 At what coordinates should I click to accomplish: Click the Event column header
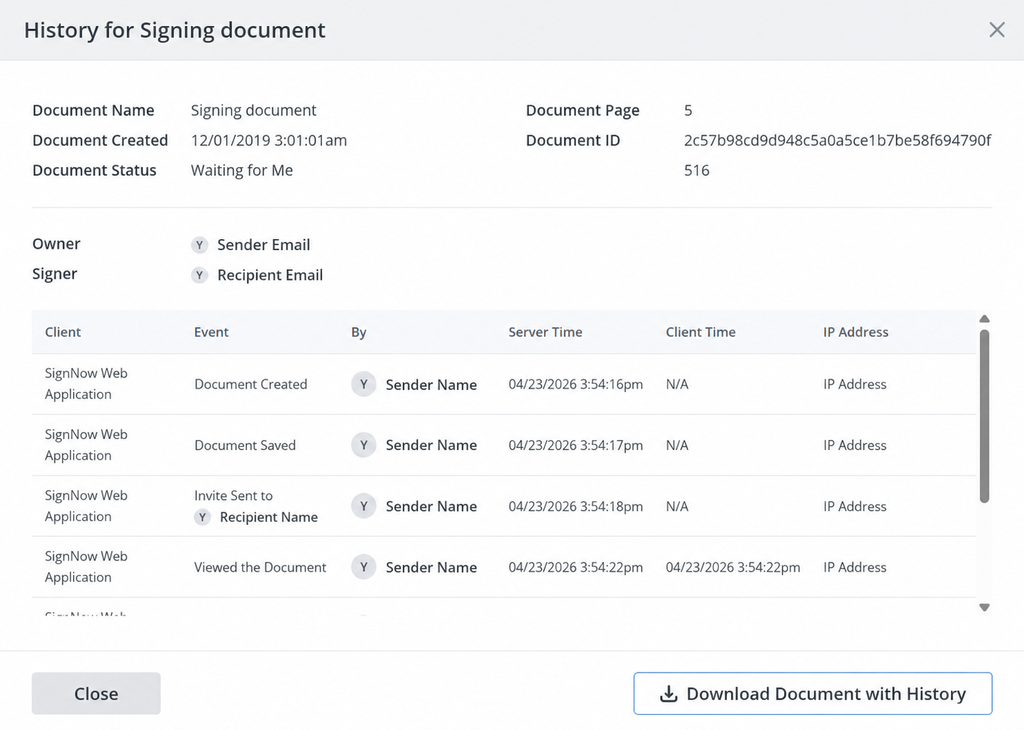[211, 332]
